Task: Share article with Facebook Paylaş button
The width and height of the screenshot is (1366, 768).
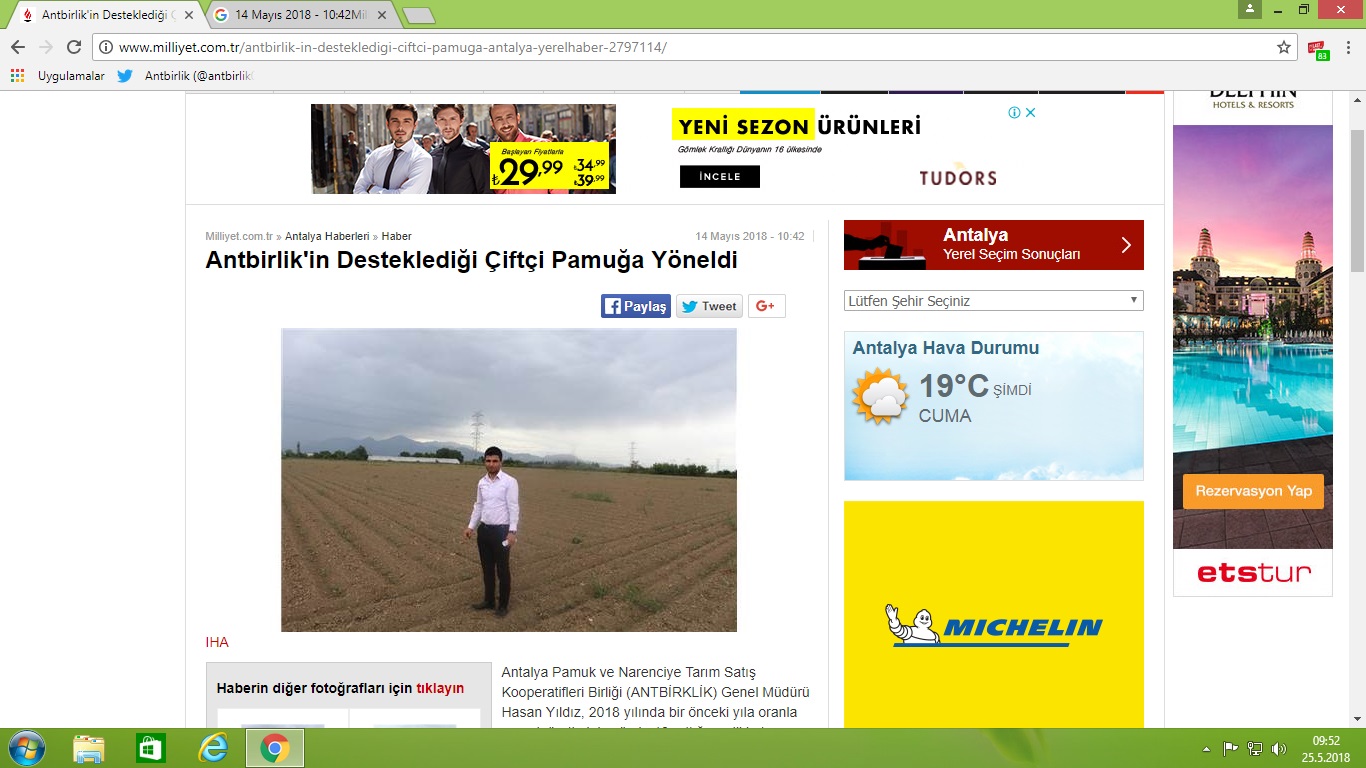Action: (636, 306)
